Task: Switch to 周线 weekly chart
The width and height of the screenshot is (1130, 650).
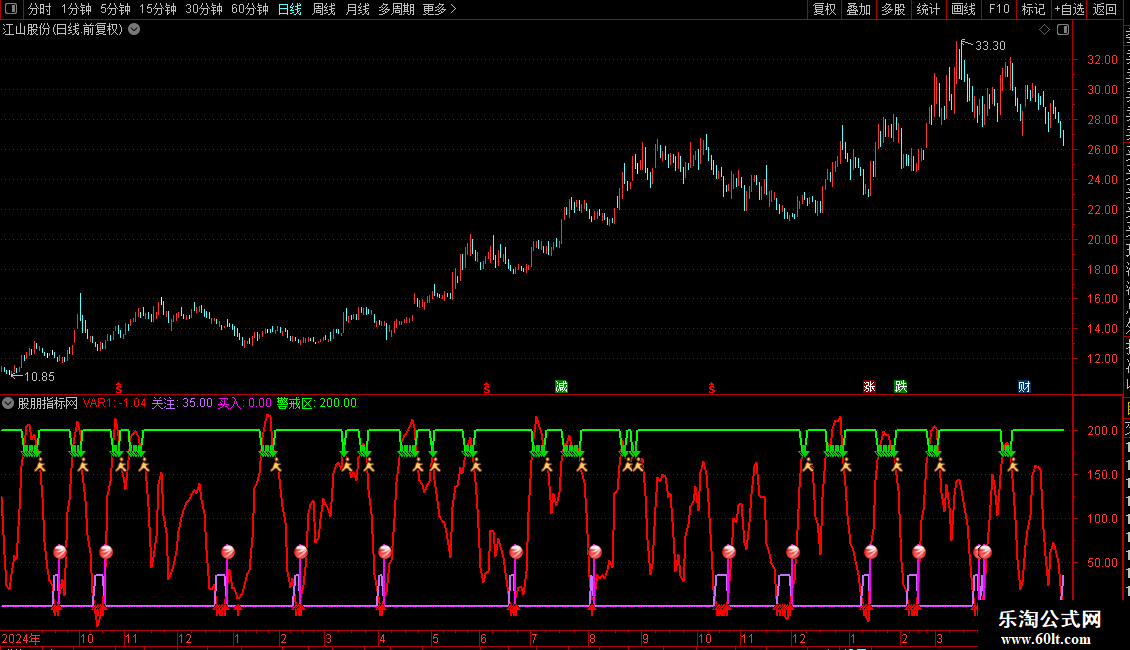Action: [324, 9]
